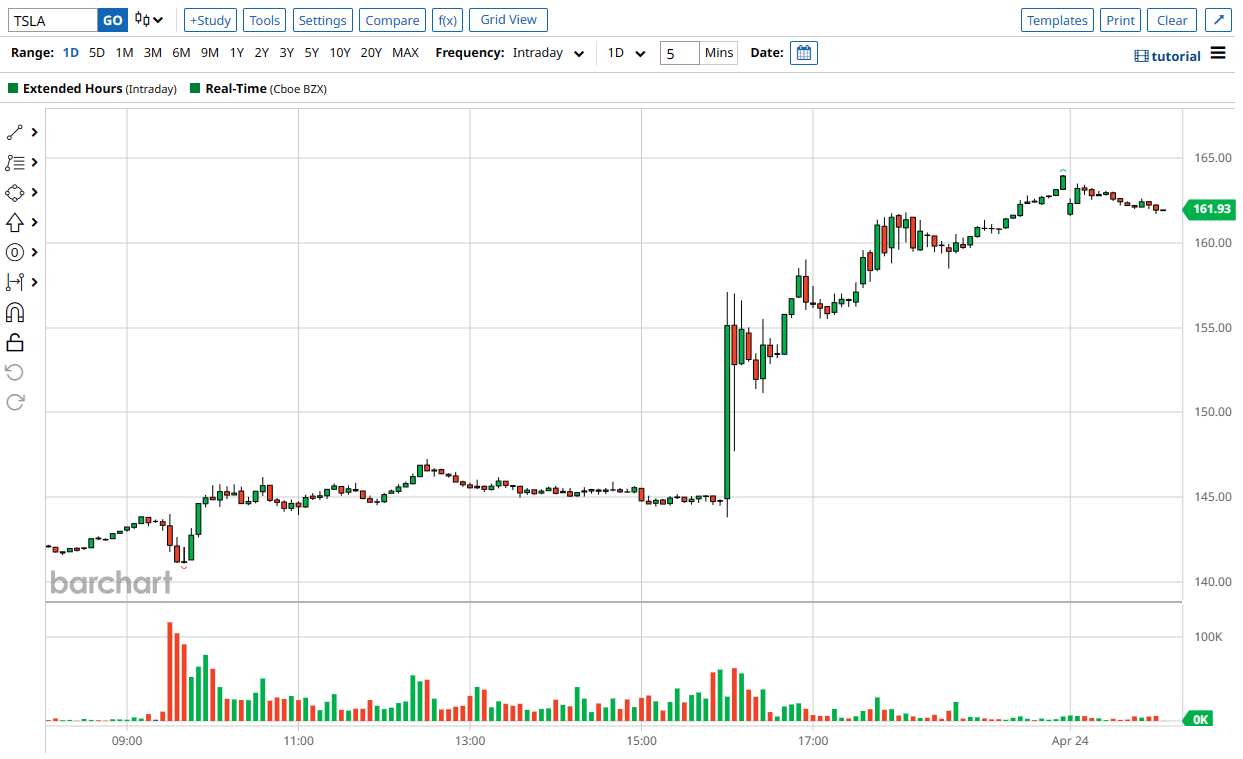Click the +Study button
The width and height of the screenshot is (1243, 759).
[210, 20]
